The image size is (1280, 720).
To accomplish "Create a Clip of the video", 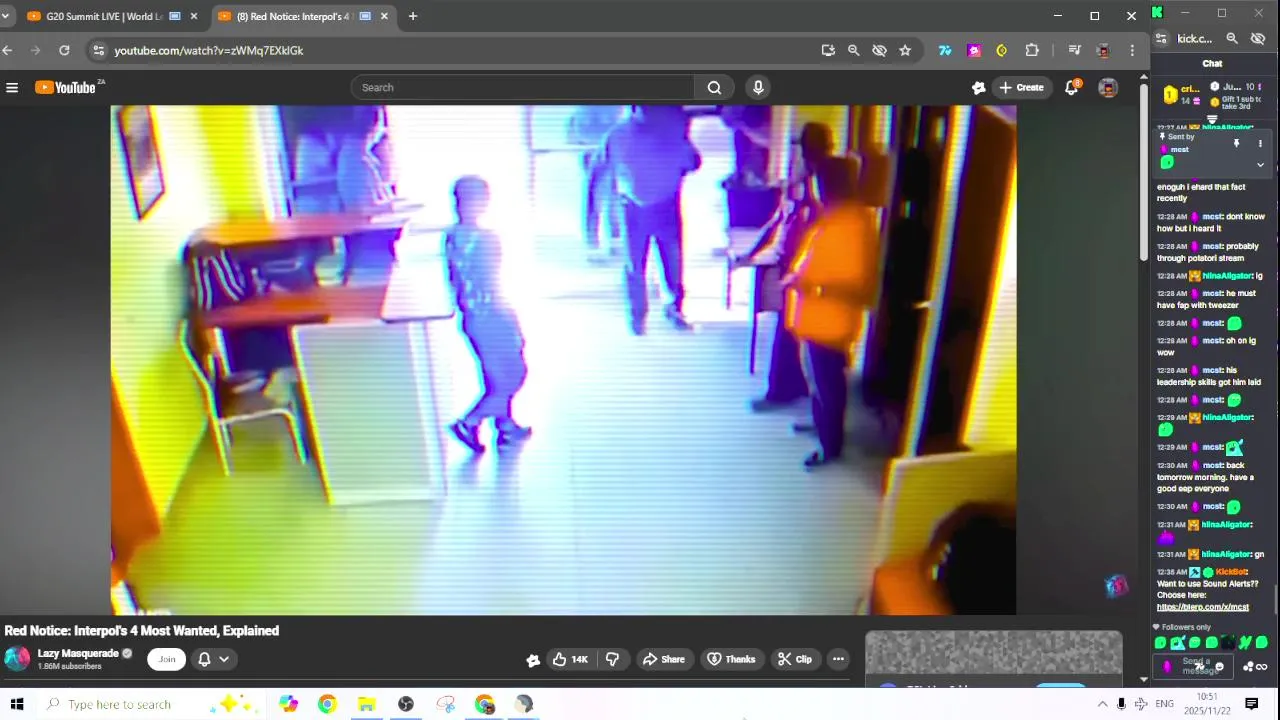I will [795, 659].
